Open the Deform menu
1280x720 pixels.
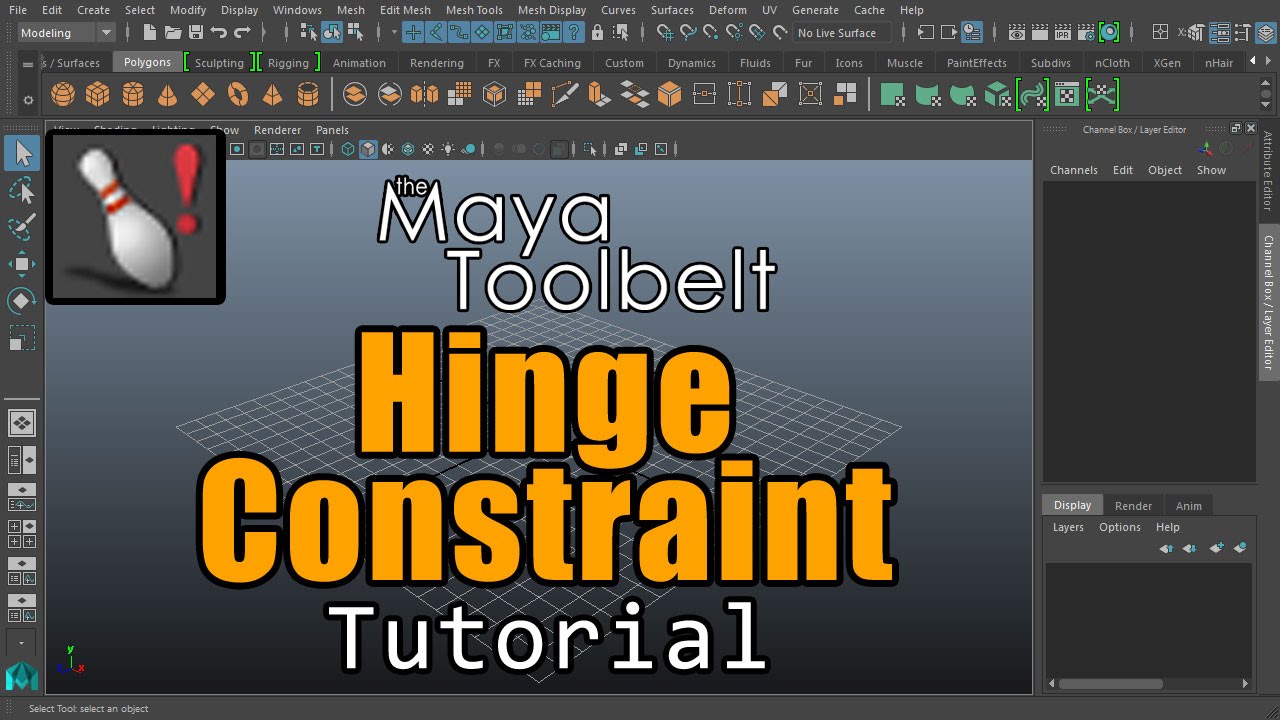pyautogui.click(x=727, y=10)
